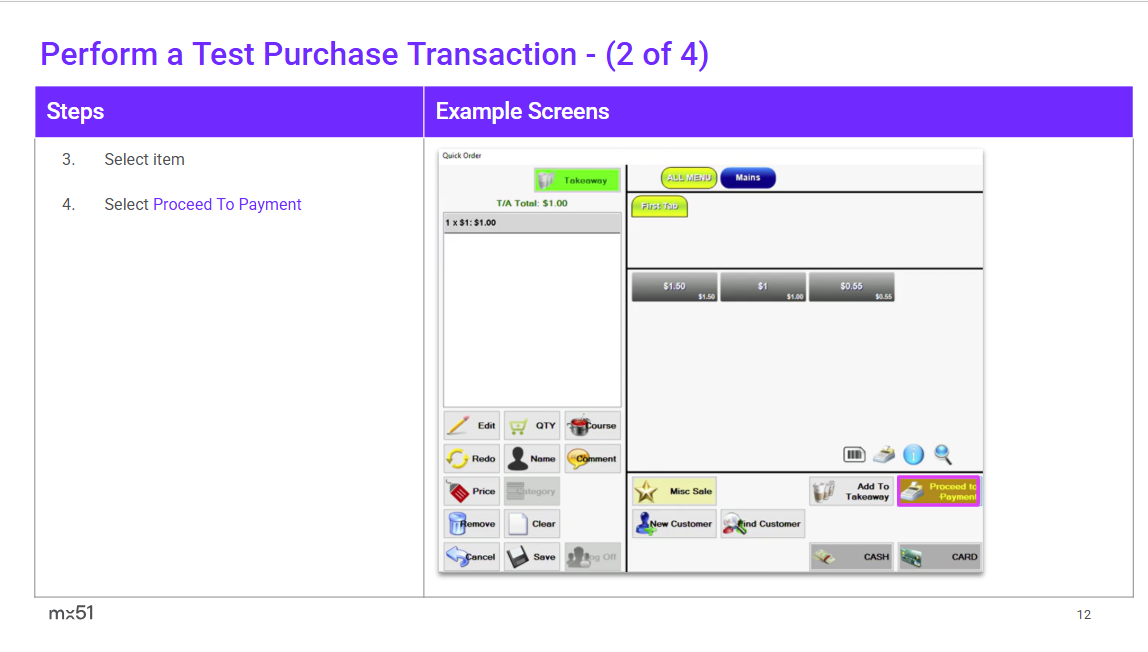The image size is (1148, 652).
Task: Click the Redo arrows button
Action: click(471, 458)
